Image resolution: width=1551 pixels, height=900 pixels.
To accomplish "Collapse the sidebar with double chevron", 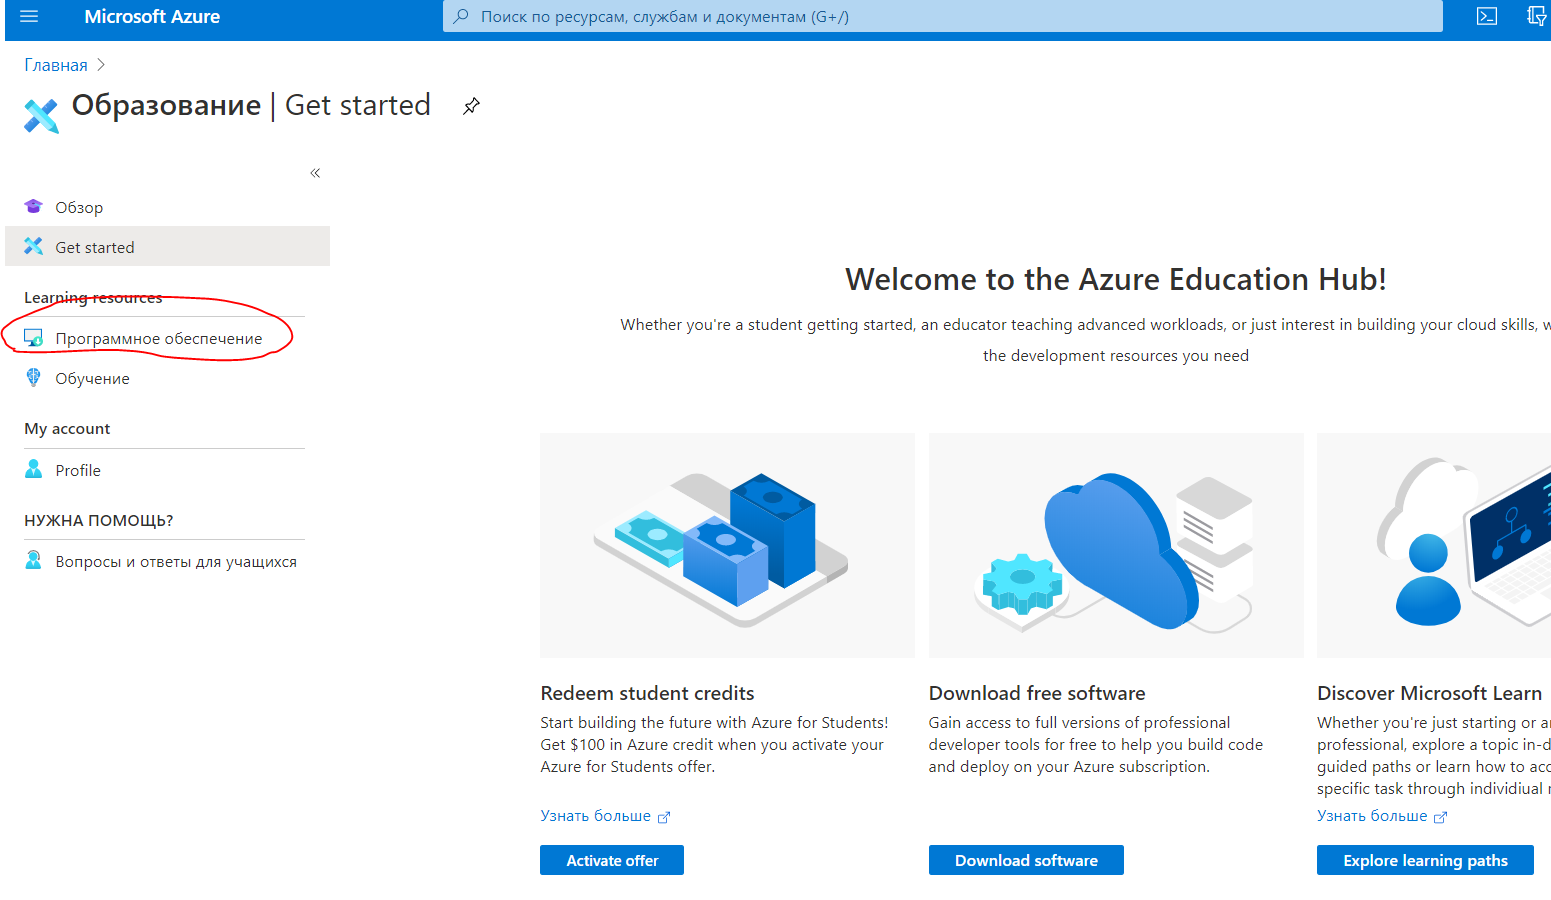I will pyautogui.click(x=315, y=173).
